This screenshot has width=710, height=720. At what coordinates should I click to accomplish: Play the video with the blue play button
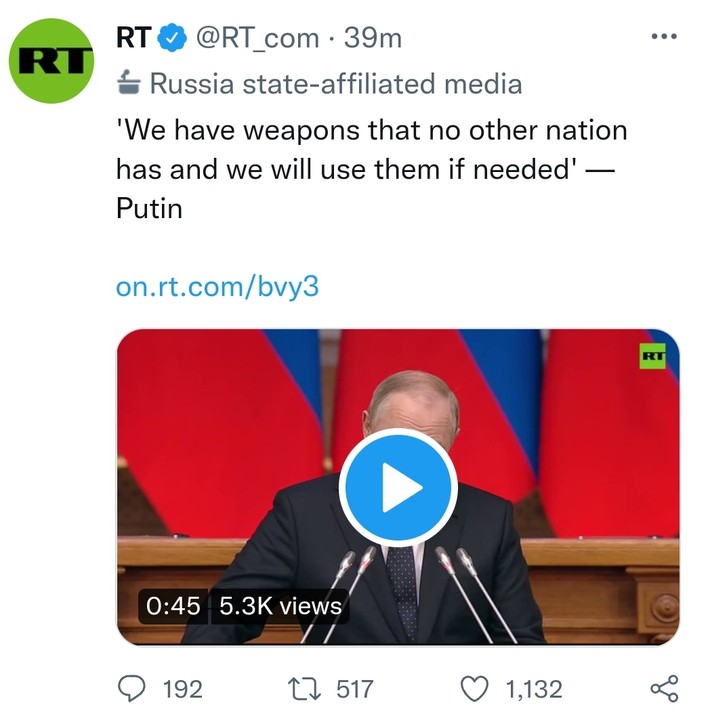(398, 488)
